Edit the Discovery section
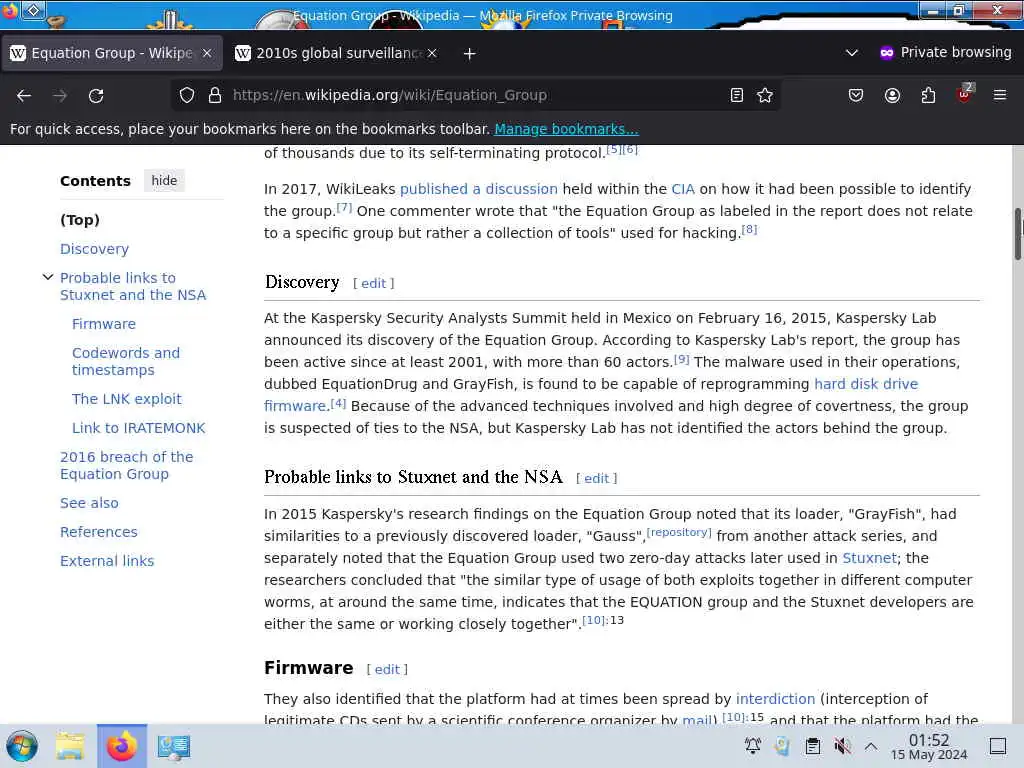1024x768 pixels. coord(374,283)
